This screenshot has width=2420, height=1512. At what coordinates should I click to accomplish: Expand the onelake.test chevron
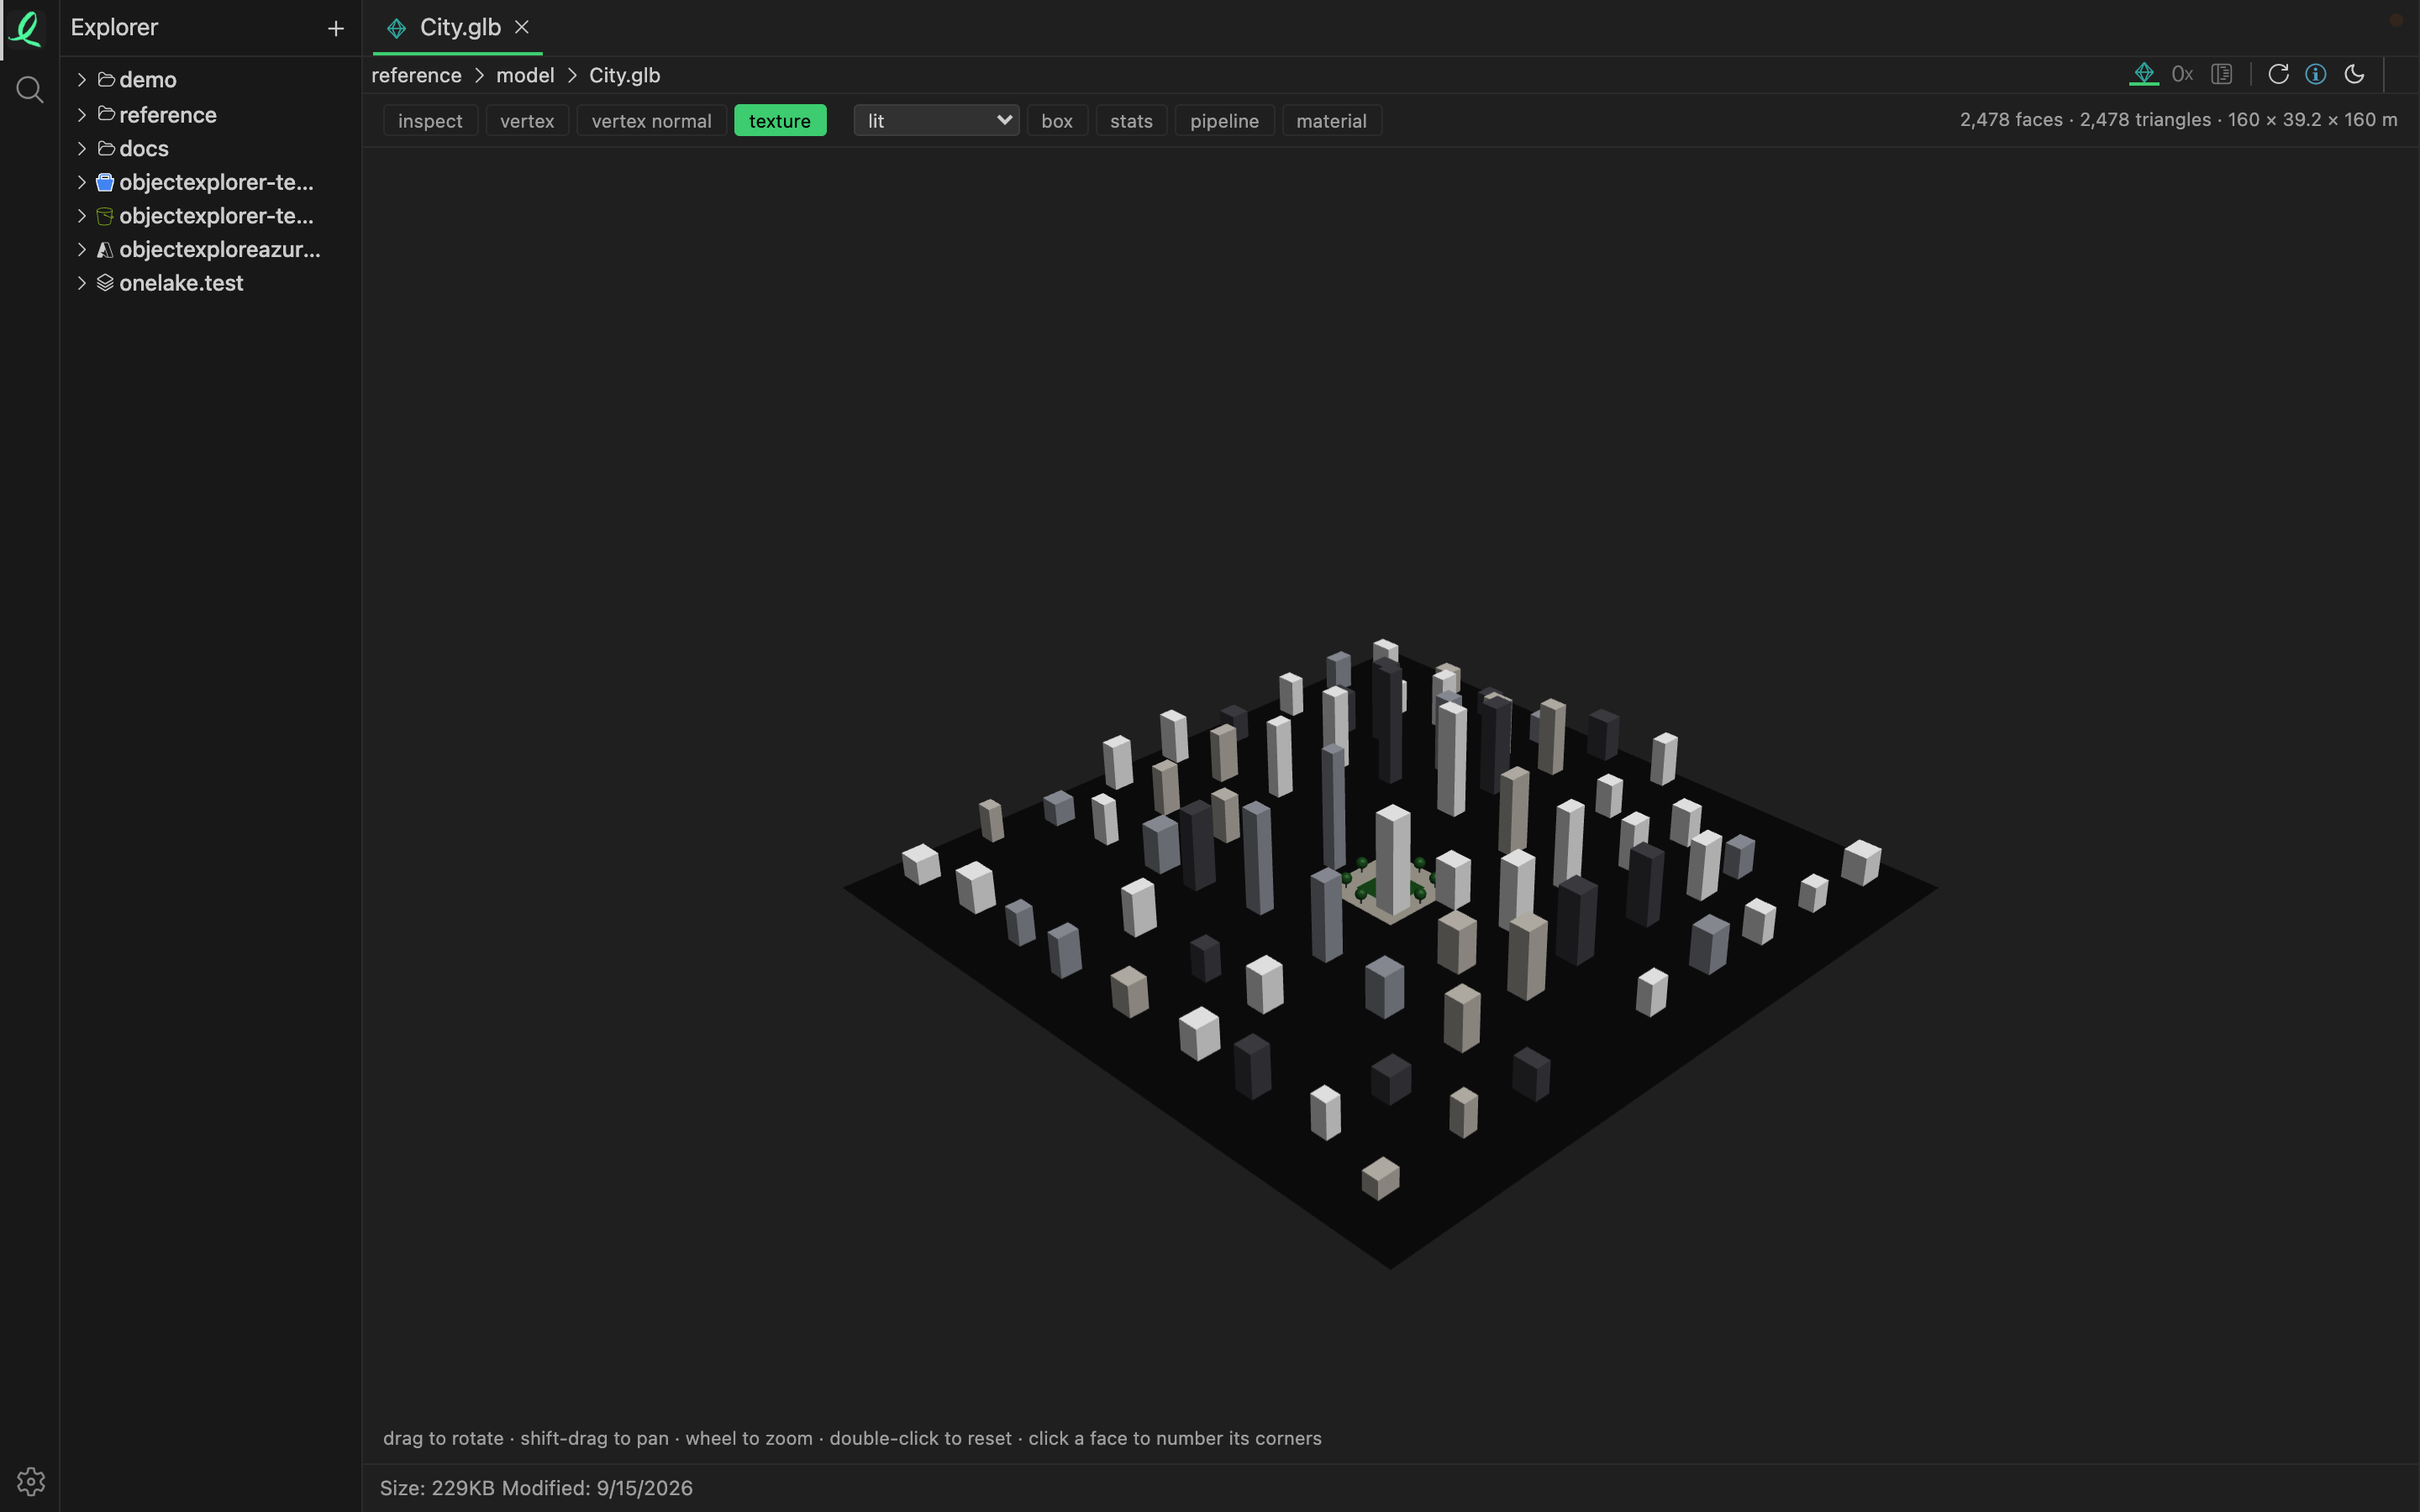point(82,283)
